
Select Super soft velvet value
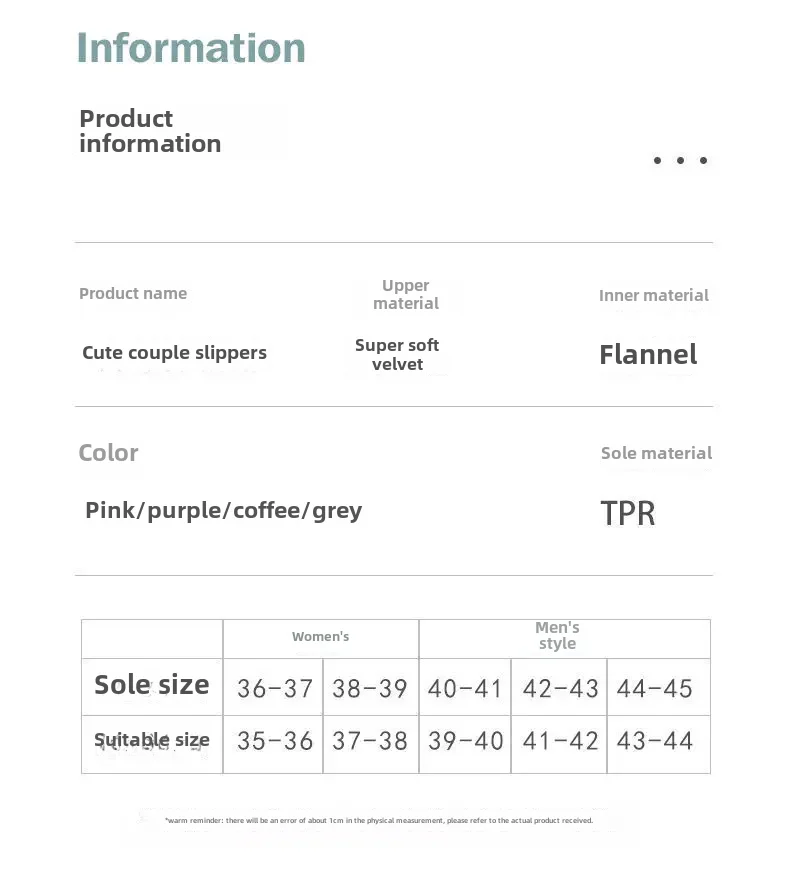(397, 355)
